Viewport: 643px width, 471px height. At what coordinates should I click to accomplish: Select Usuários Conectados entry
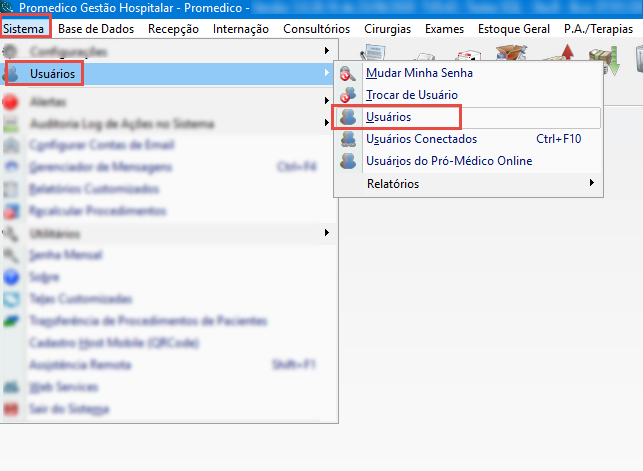pos(421,139)
